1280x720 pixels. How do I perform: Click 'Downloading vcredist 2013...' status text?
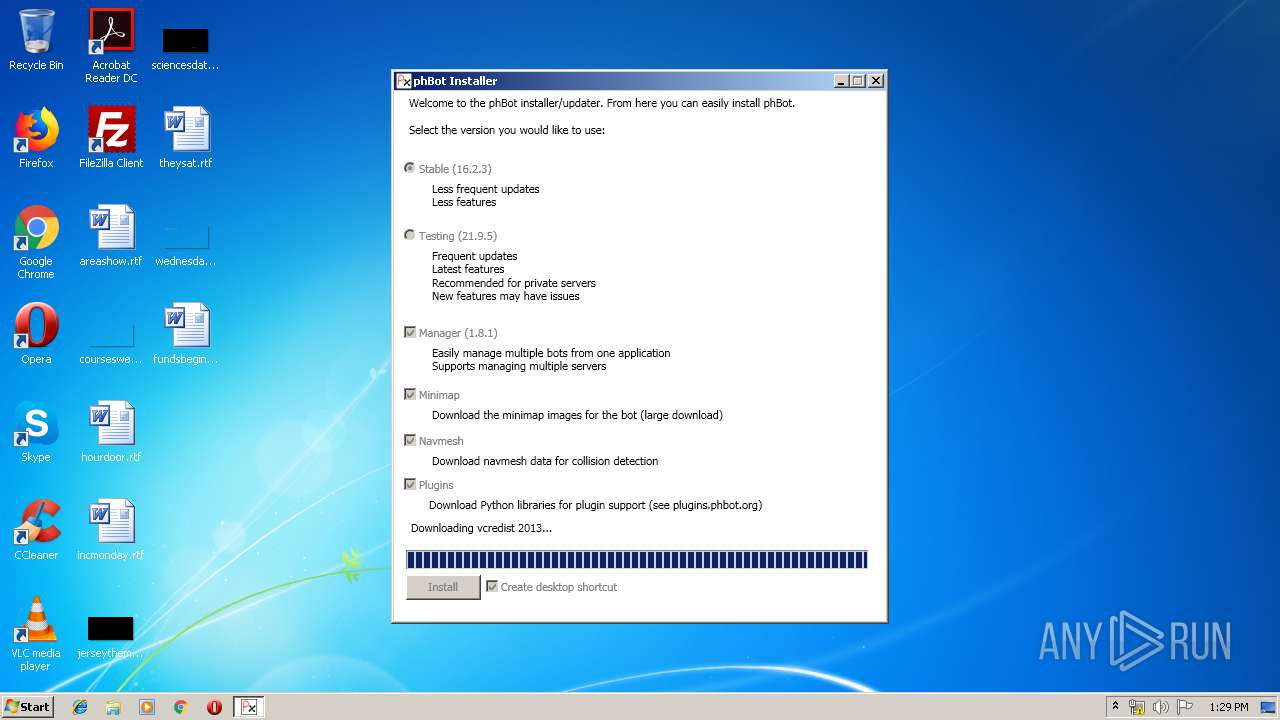pos(481,528)
